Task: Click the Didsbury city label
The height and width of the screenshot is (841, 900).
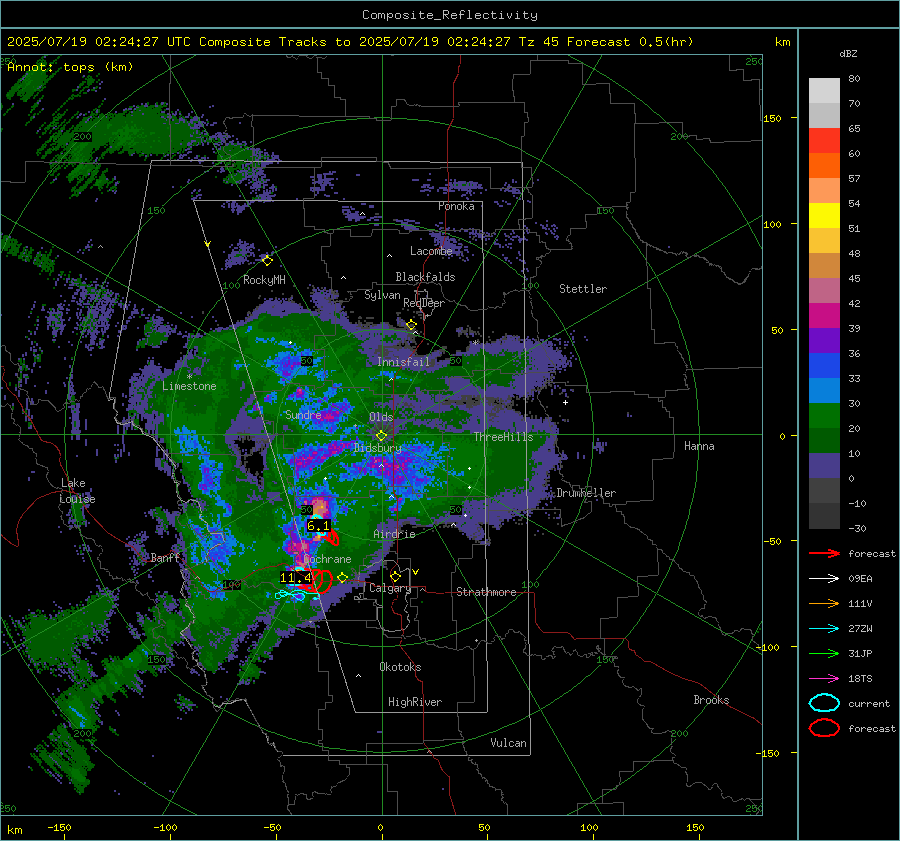Action: click(x=378, y=448)
